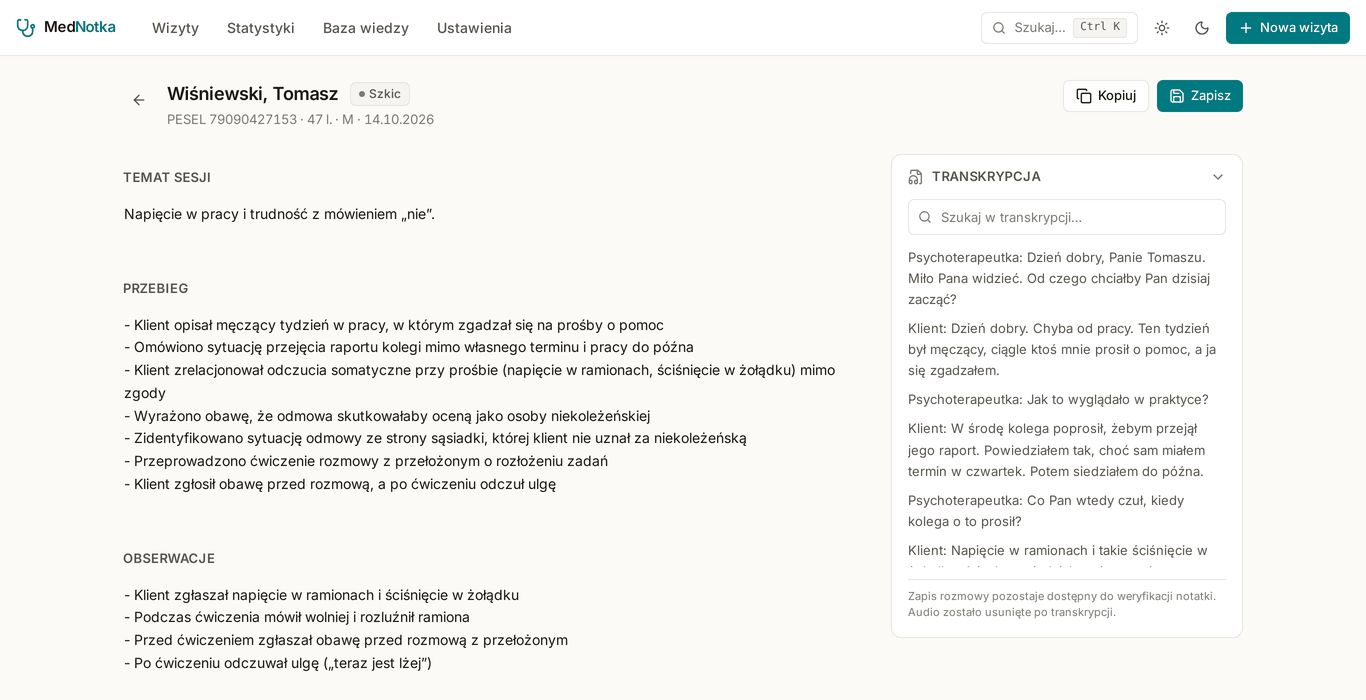Screen dimensions: 1366x700
Task: Go back using the arrow icon
Action: pos(139,100)
